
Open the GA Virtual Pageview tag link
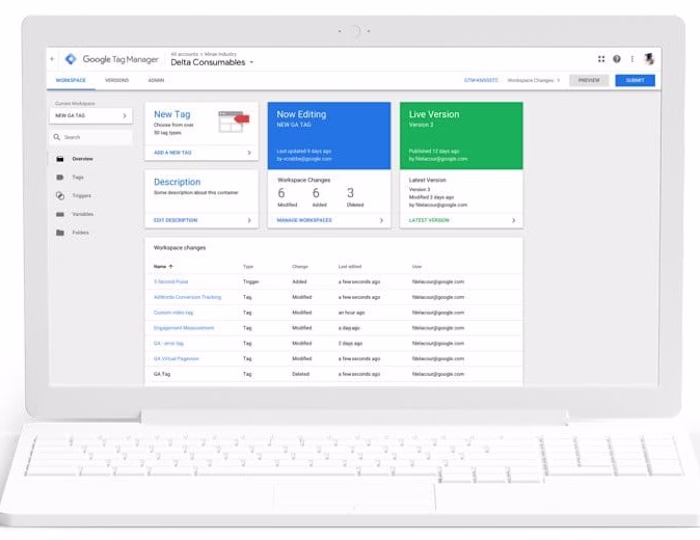(x=176, y=359)
